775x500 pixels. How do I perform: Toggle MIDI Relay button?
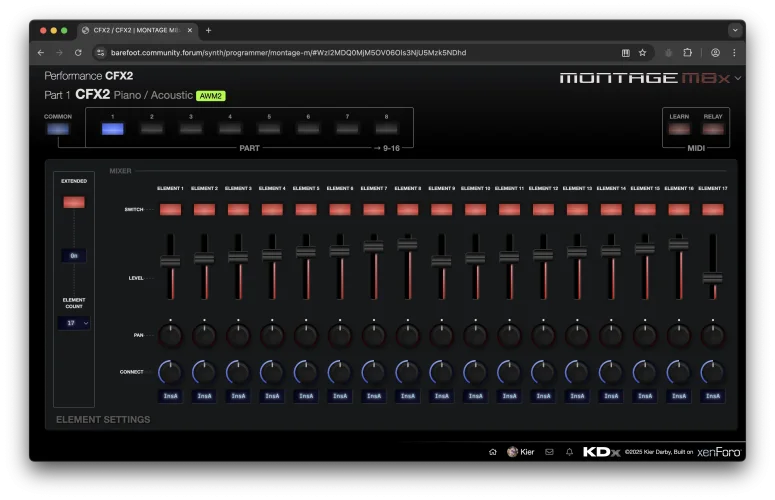pos(713,129)
